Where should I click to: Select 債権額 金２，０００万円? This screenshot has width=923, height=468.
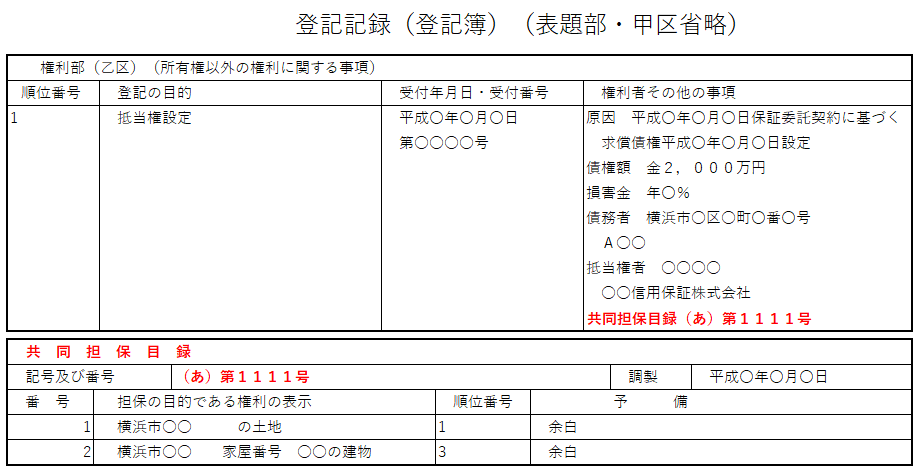click(x=676, y=168)
